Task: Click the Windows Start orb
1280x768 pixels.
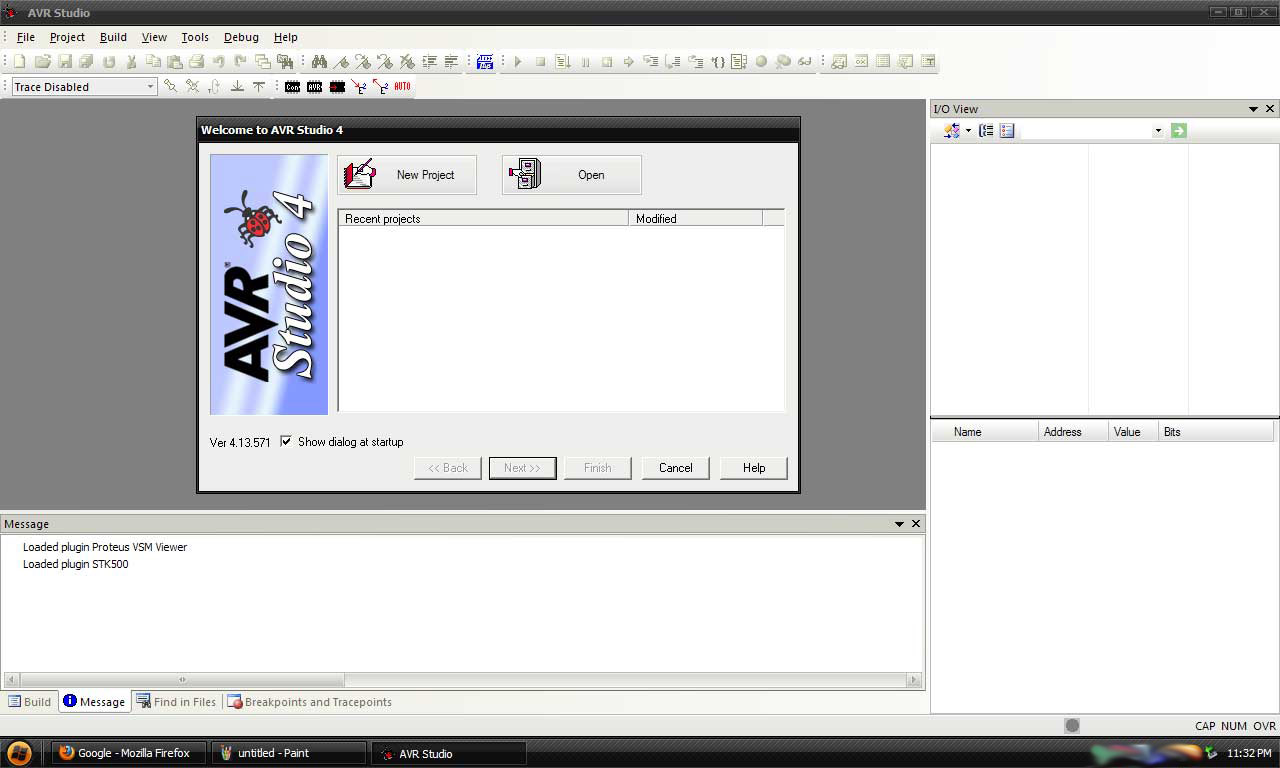Action: click(x=19, y=753)
